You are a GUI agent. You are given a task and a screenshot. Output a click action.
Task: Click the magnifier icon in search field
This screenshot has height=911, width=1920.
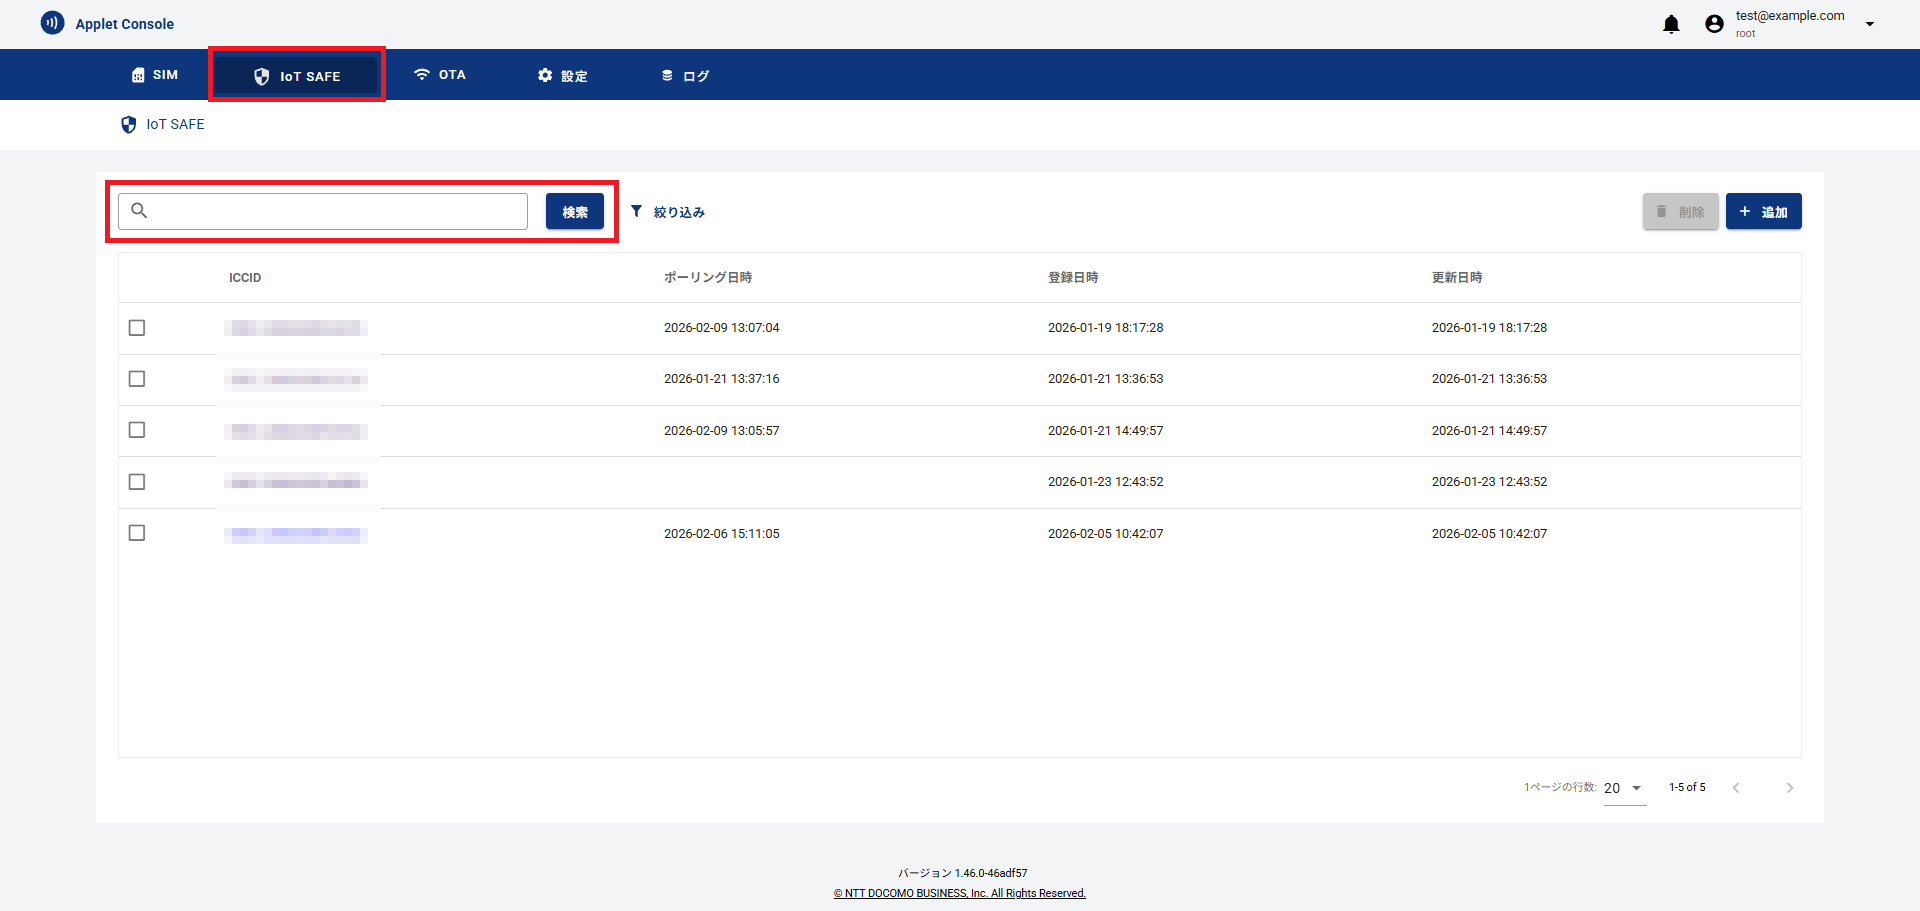click(x=139, y=211)
